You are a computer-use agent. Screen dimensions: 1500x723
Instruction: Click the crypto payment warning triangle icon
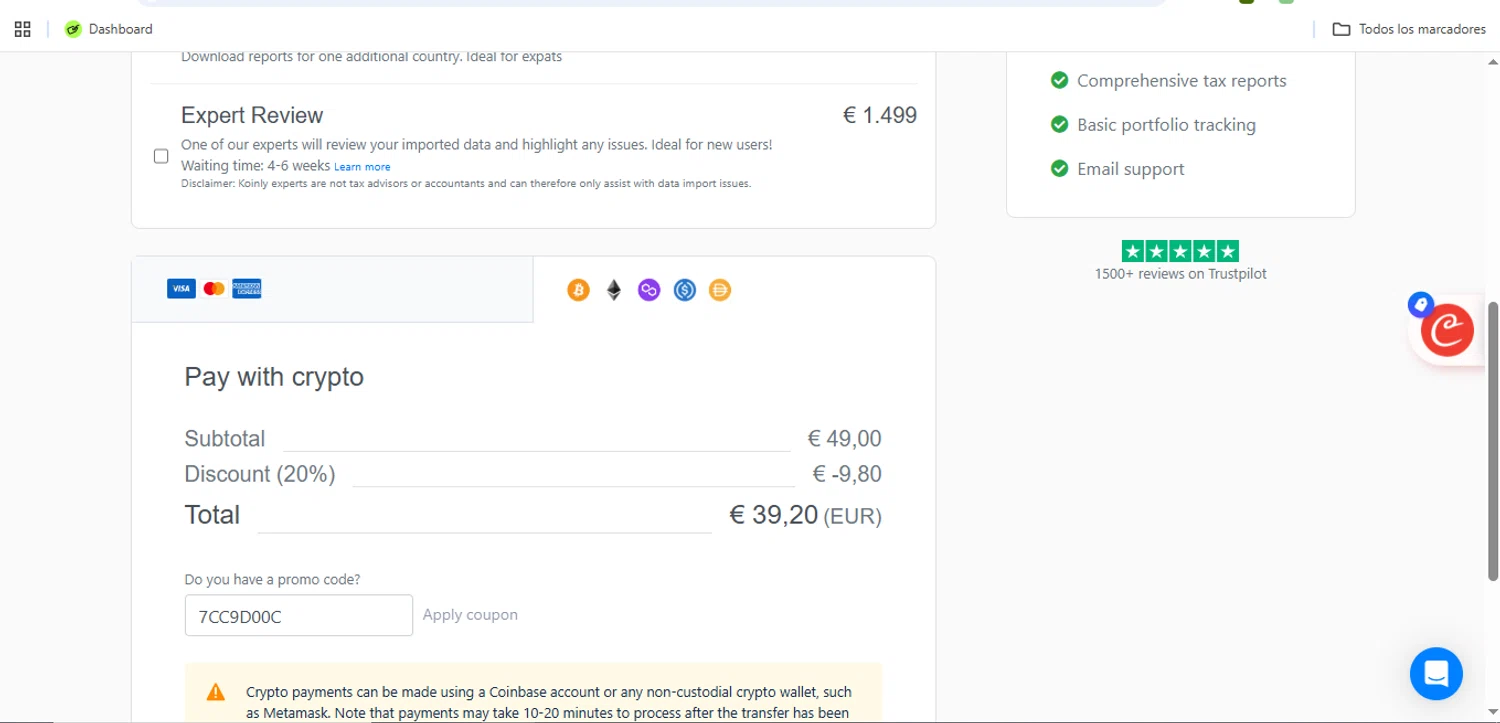(215, 692)
